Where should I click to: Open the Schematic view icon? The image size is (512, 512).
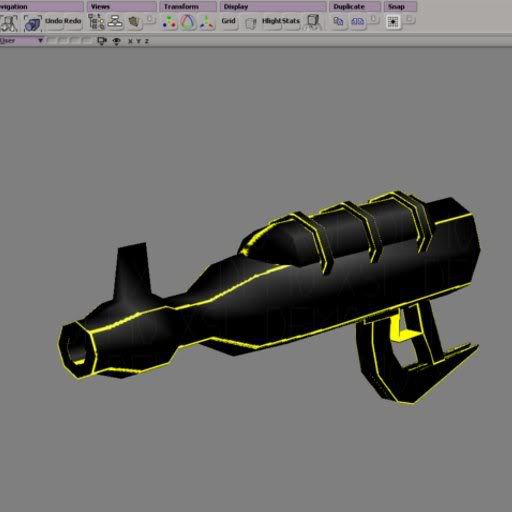[x=115, y=22]
